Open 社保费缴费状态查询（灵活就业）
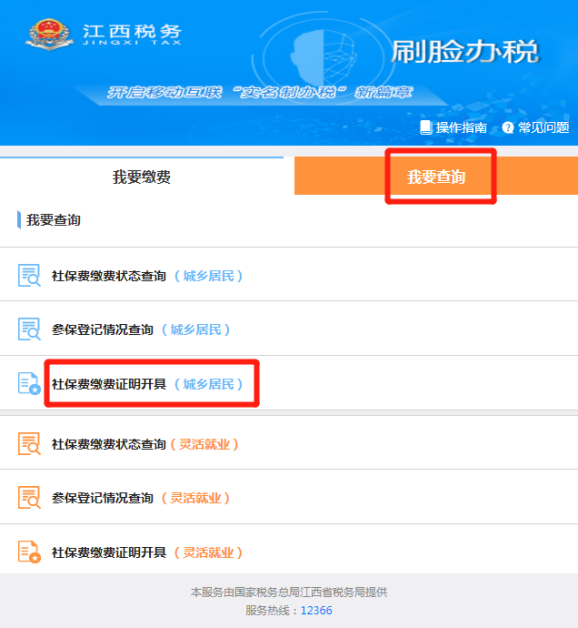Image resolution: width=578 pixels, height=628 pixels. point(289,443)
